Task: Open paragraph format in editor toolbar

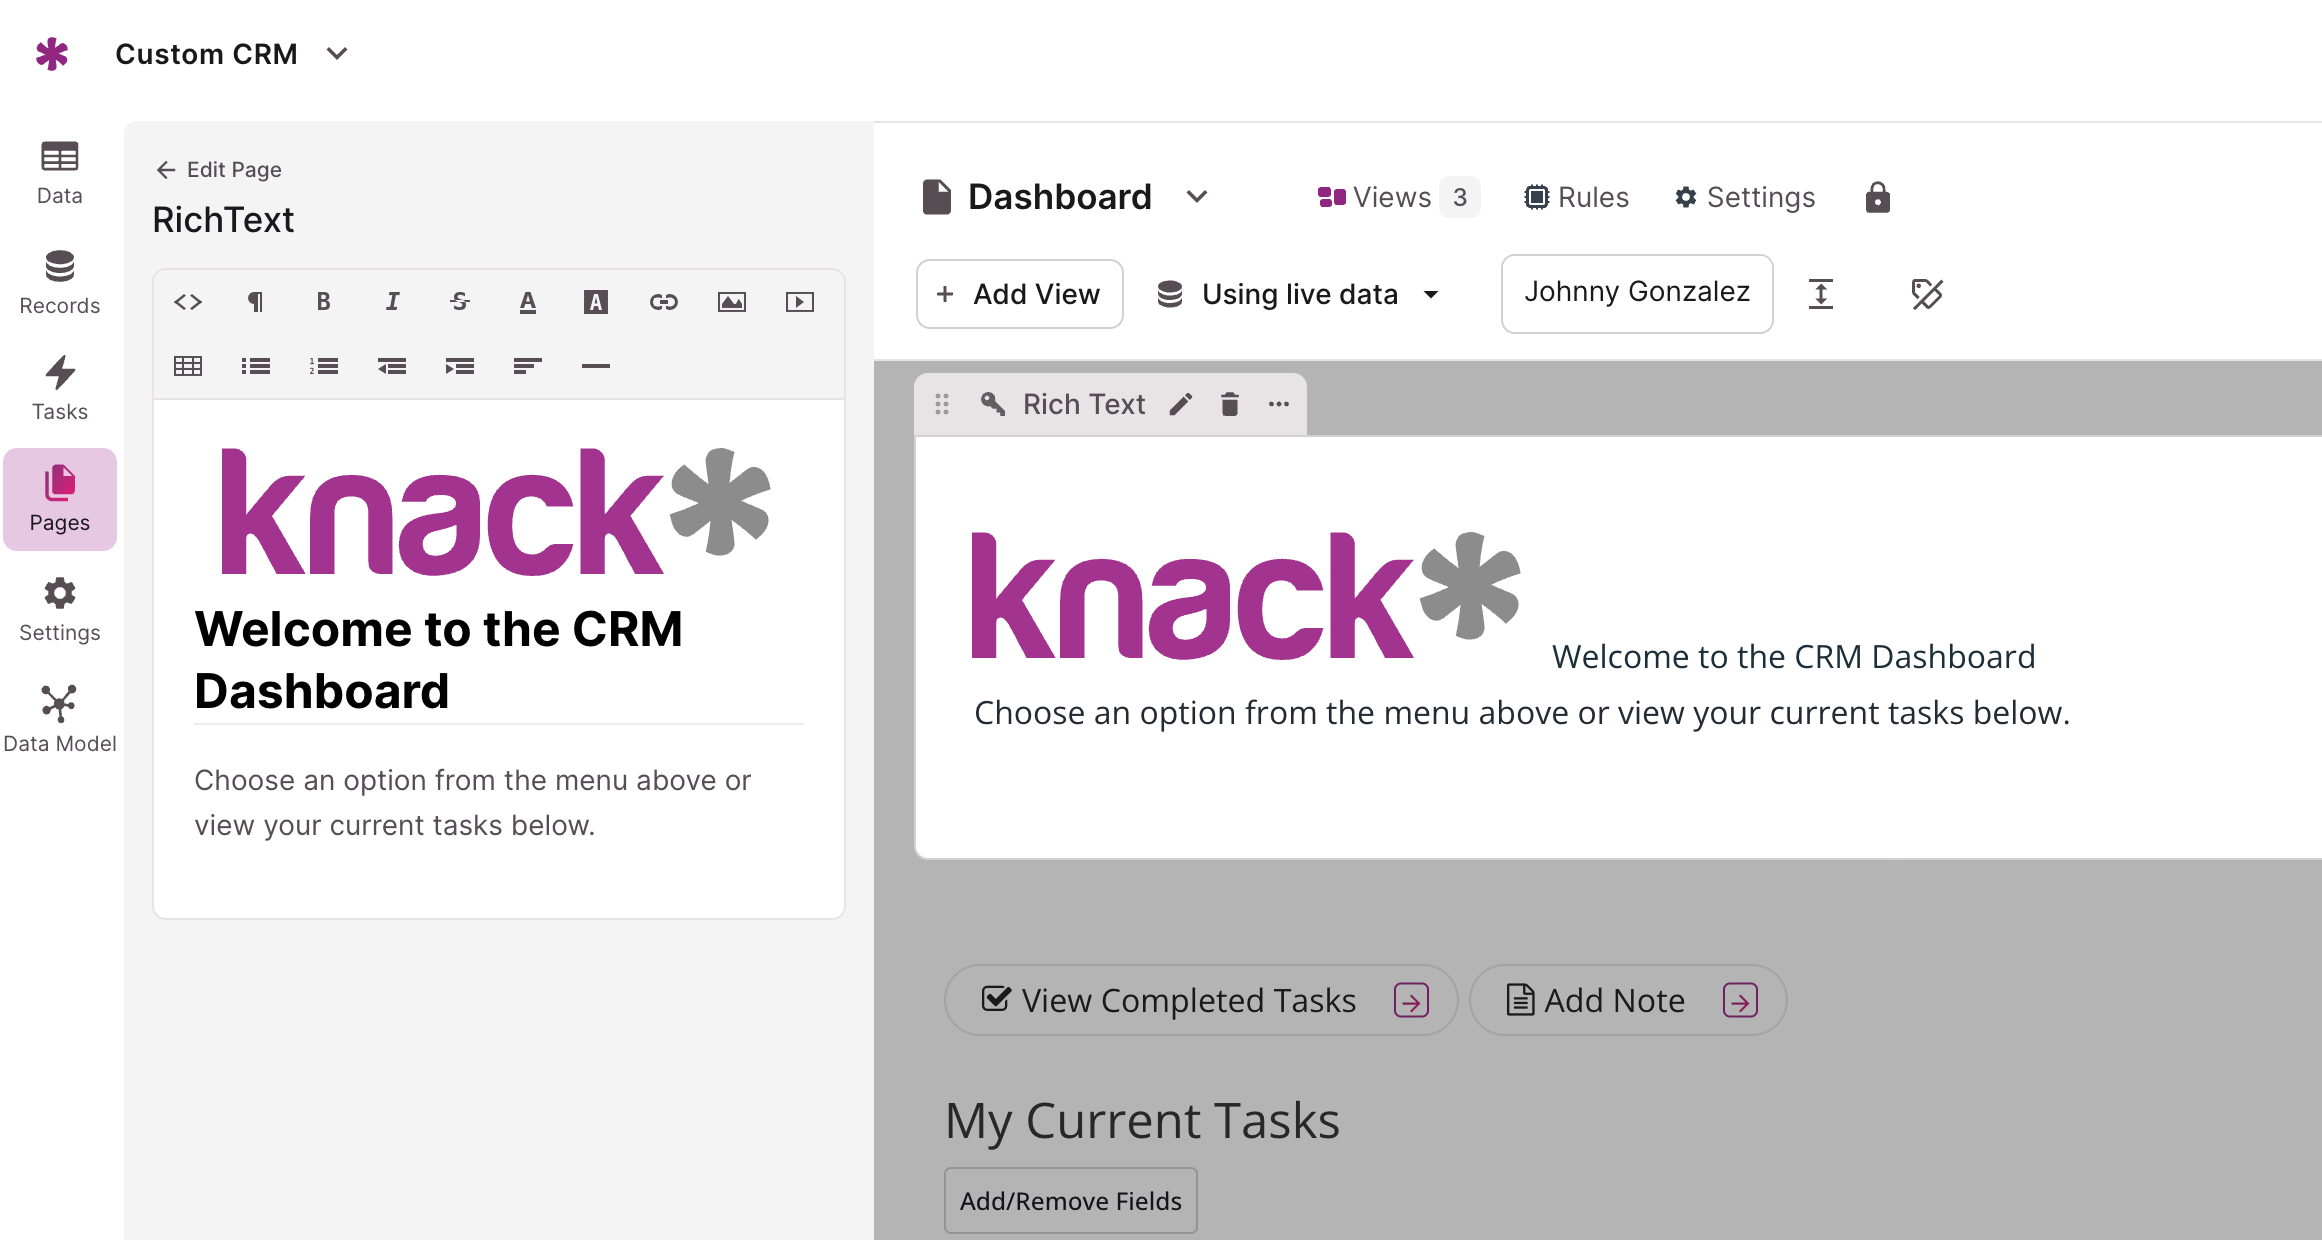Action: [x=256, y=302]
